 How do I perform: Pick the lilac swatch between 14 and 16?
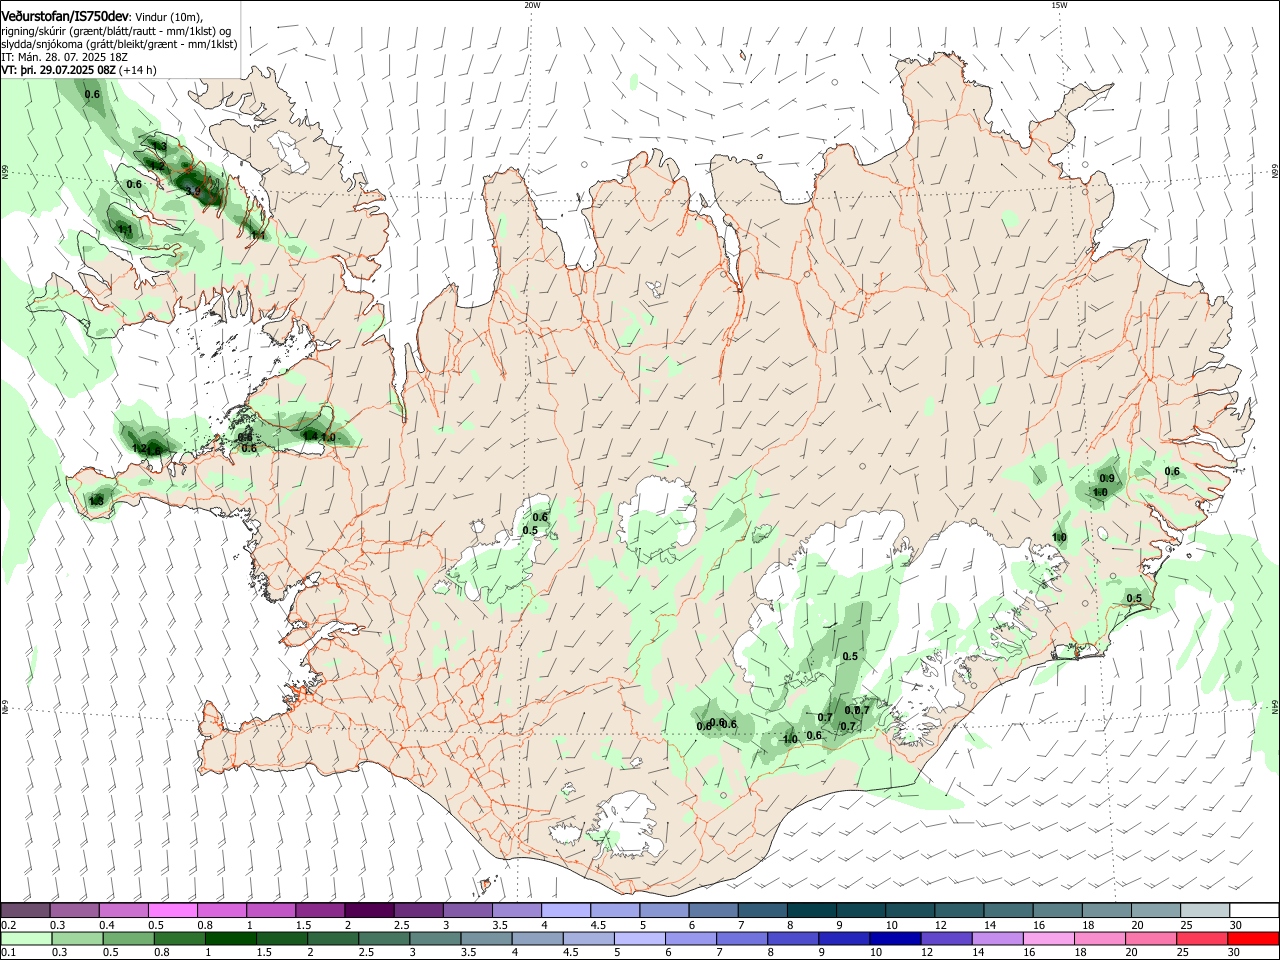point(998,939)
